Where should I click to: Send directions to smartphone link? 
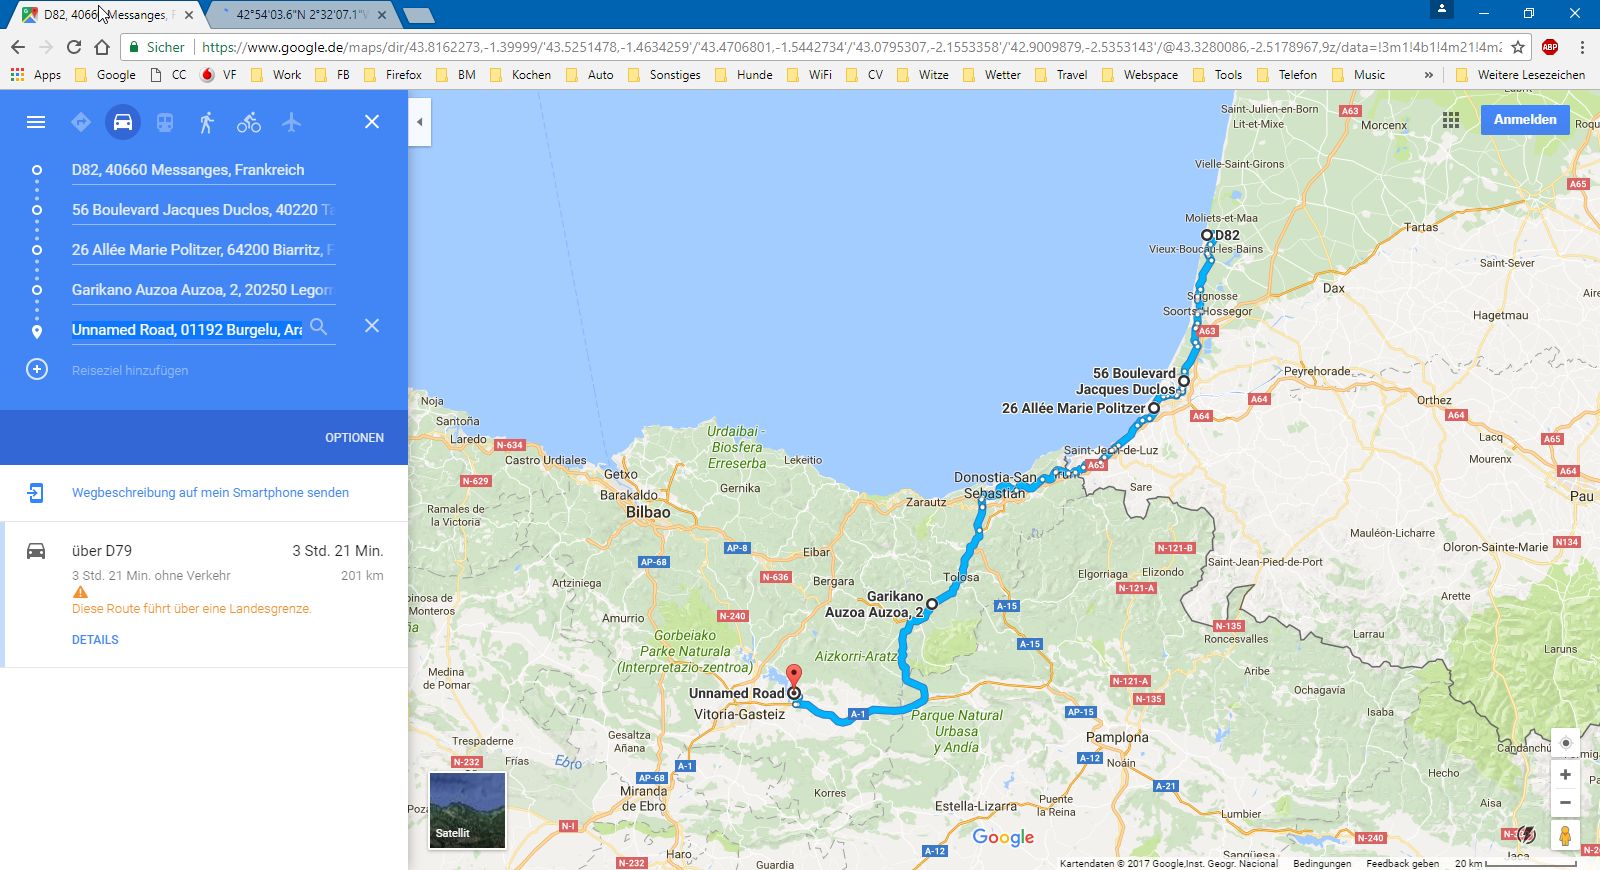pyautogui.click(x=210, y=493)
